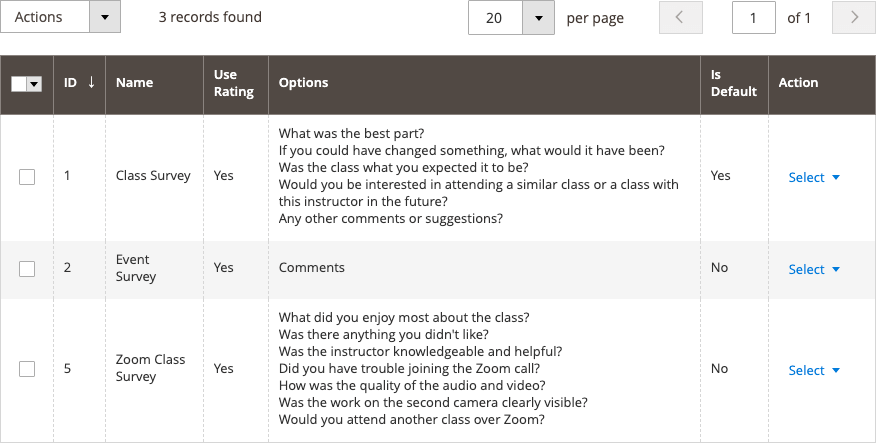876x443 pixels.
Task: Open the Actions dropdown
Action: point(60,17)
